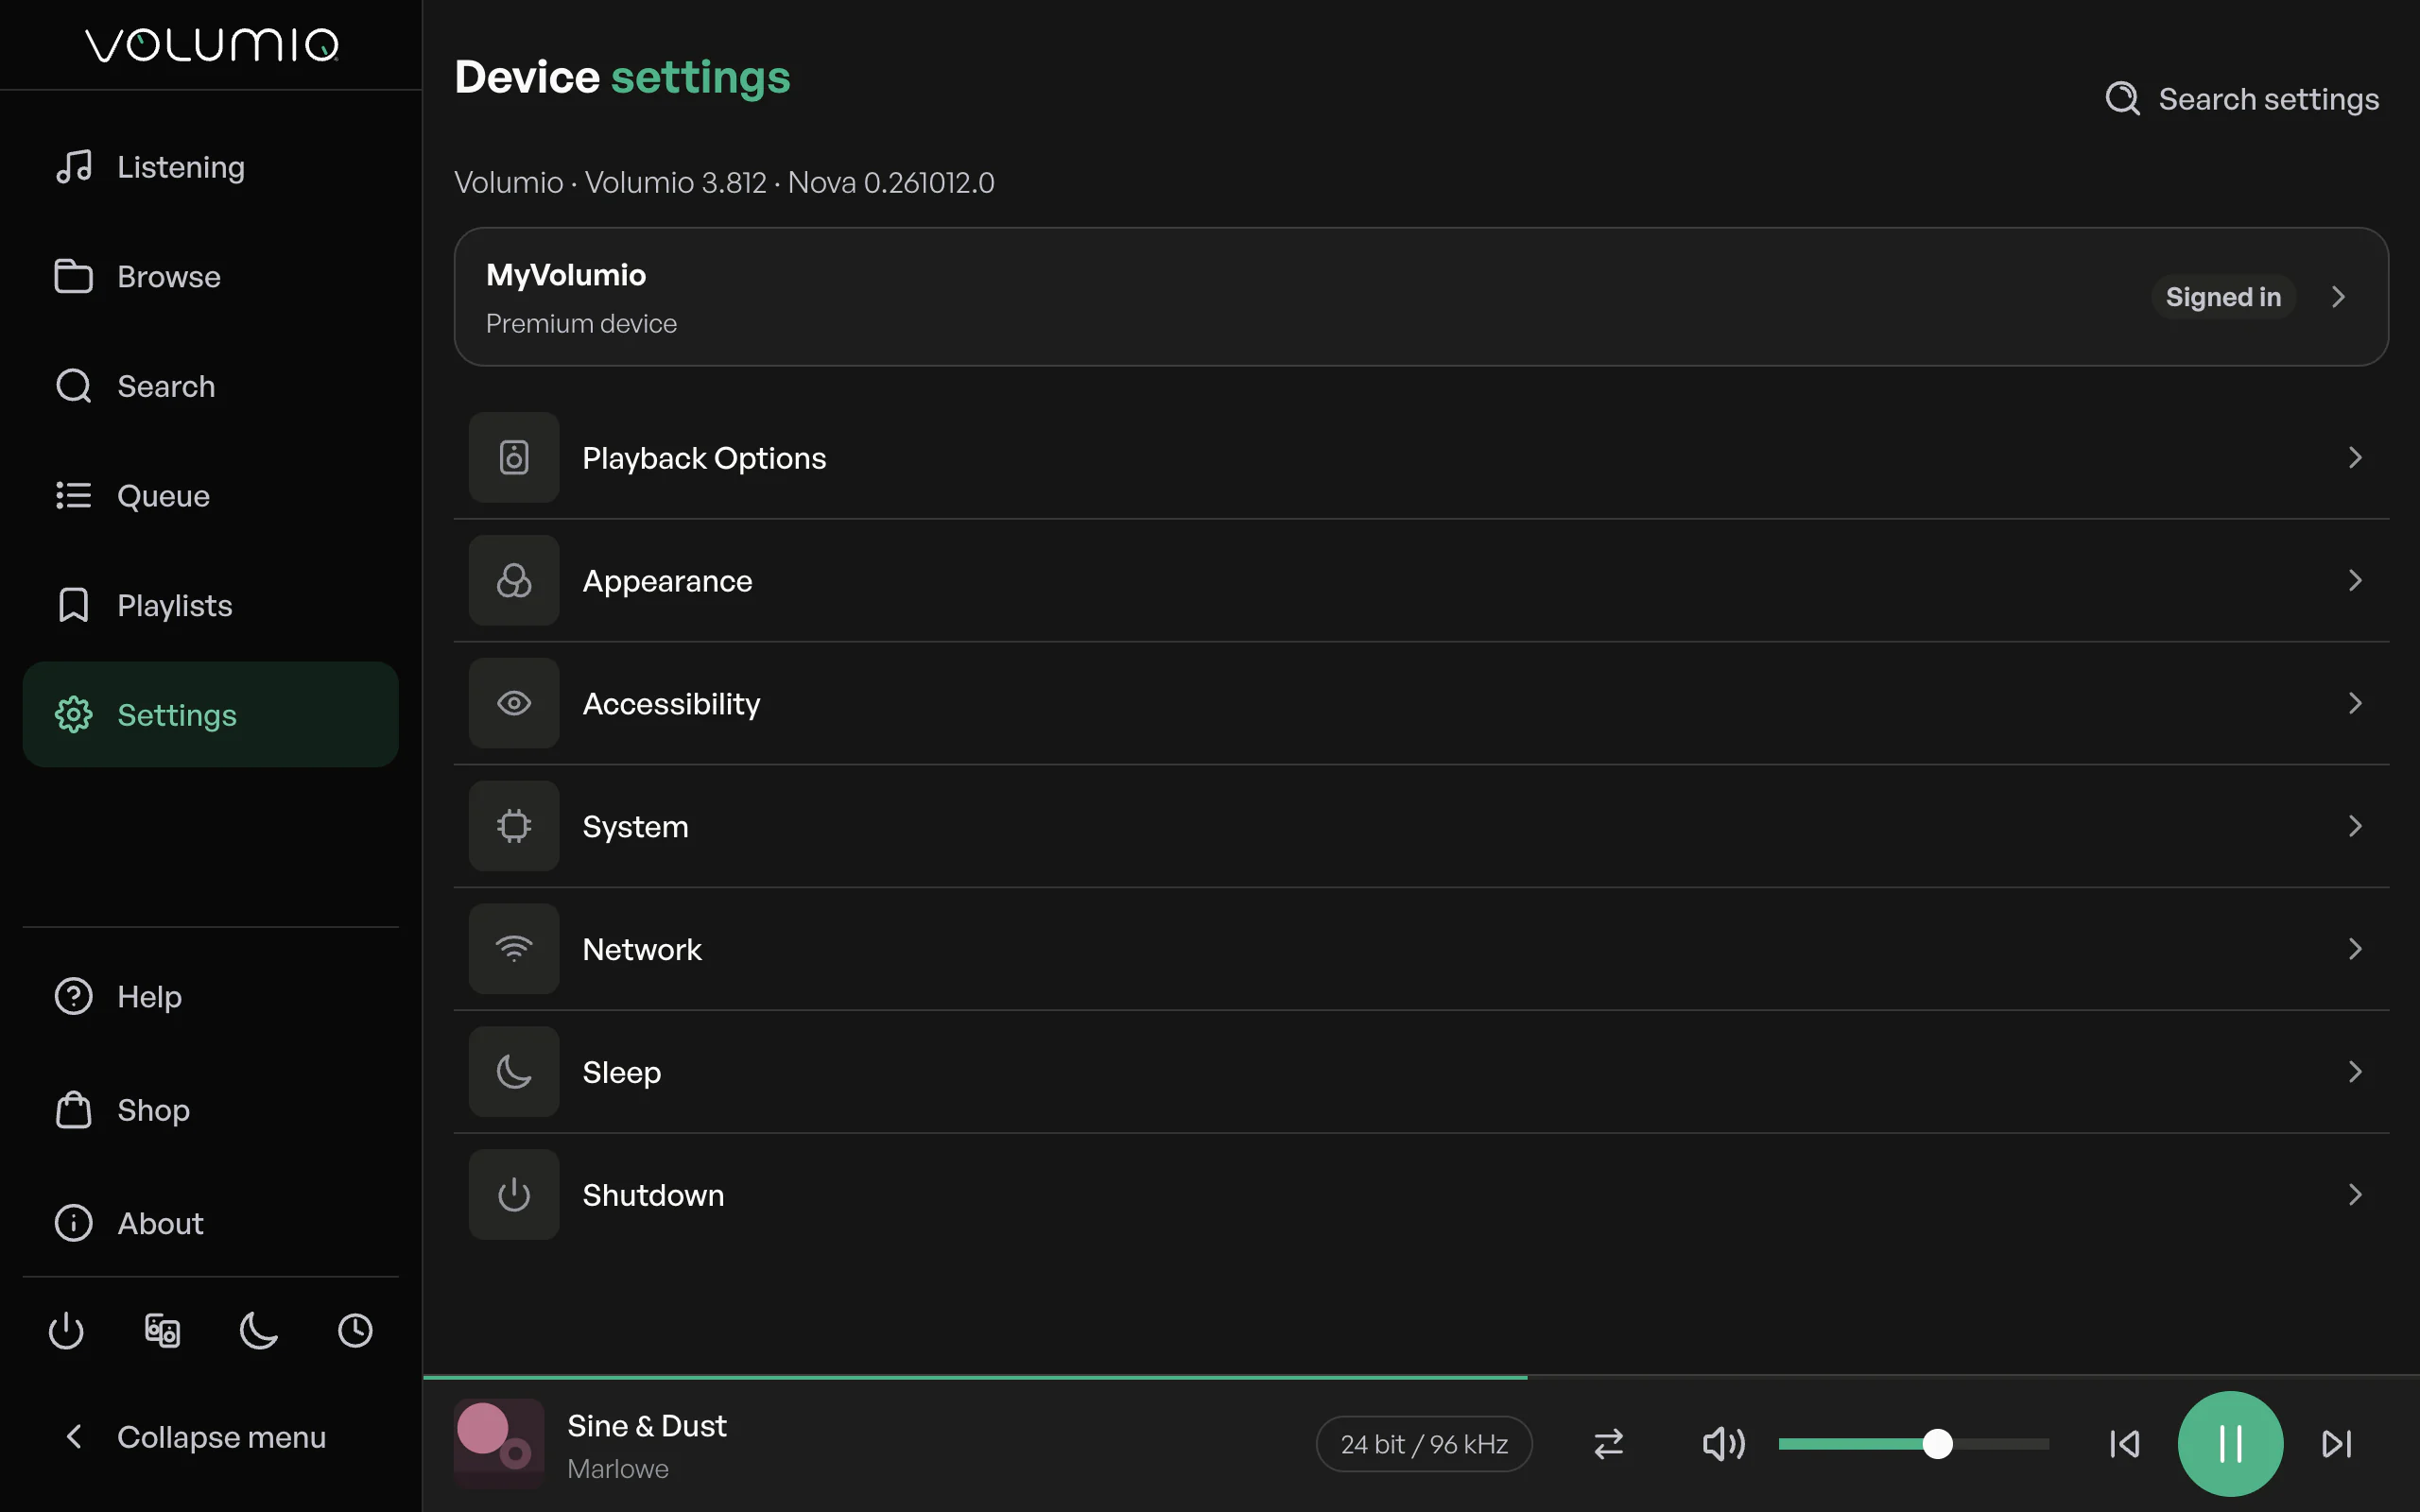Toggle the repeat button in player
This screenshot has width=2420, height=1512.
(1608, 1444)
